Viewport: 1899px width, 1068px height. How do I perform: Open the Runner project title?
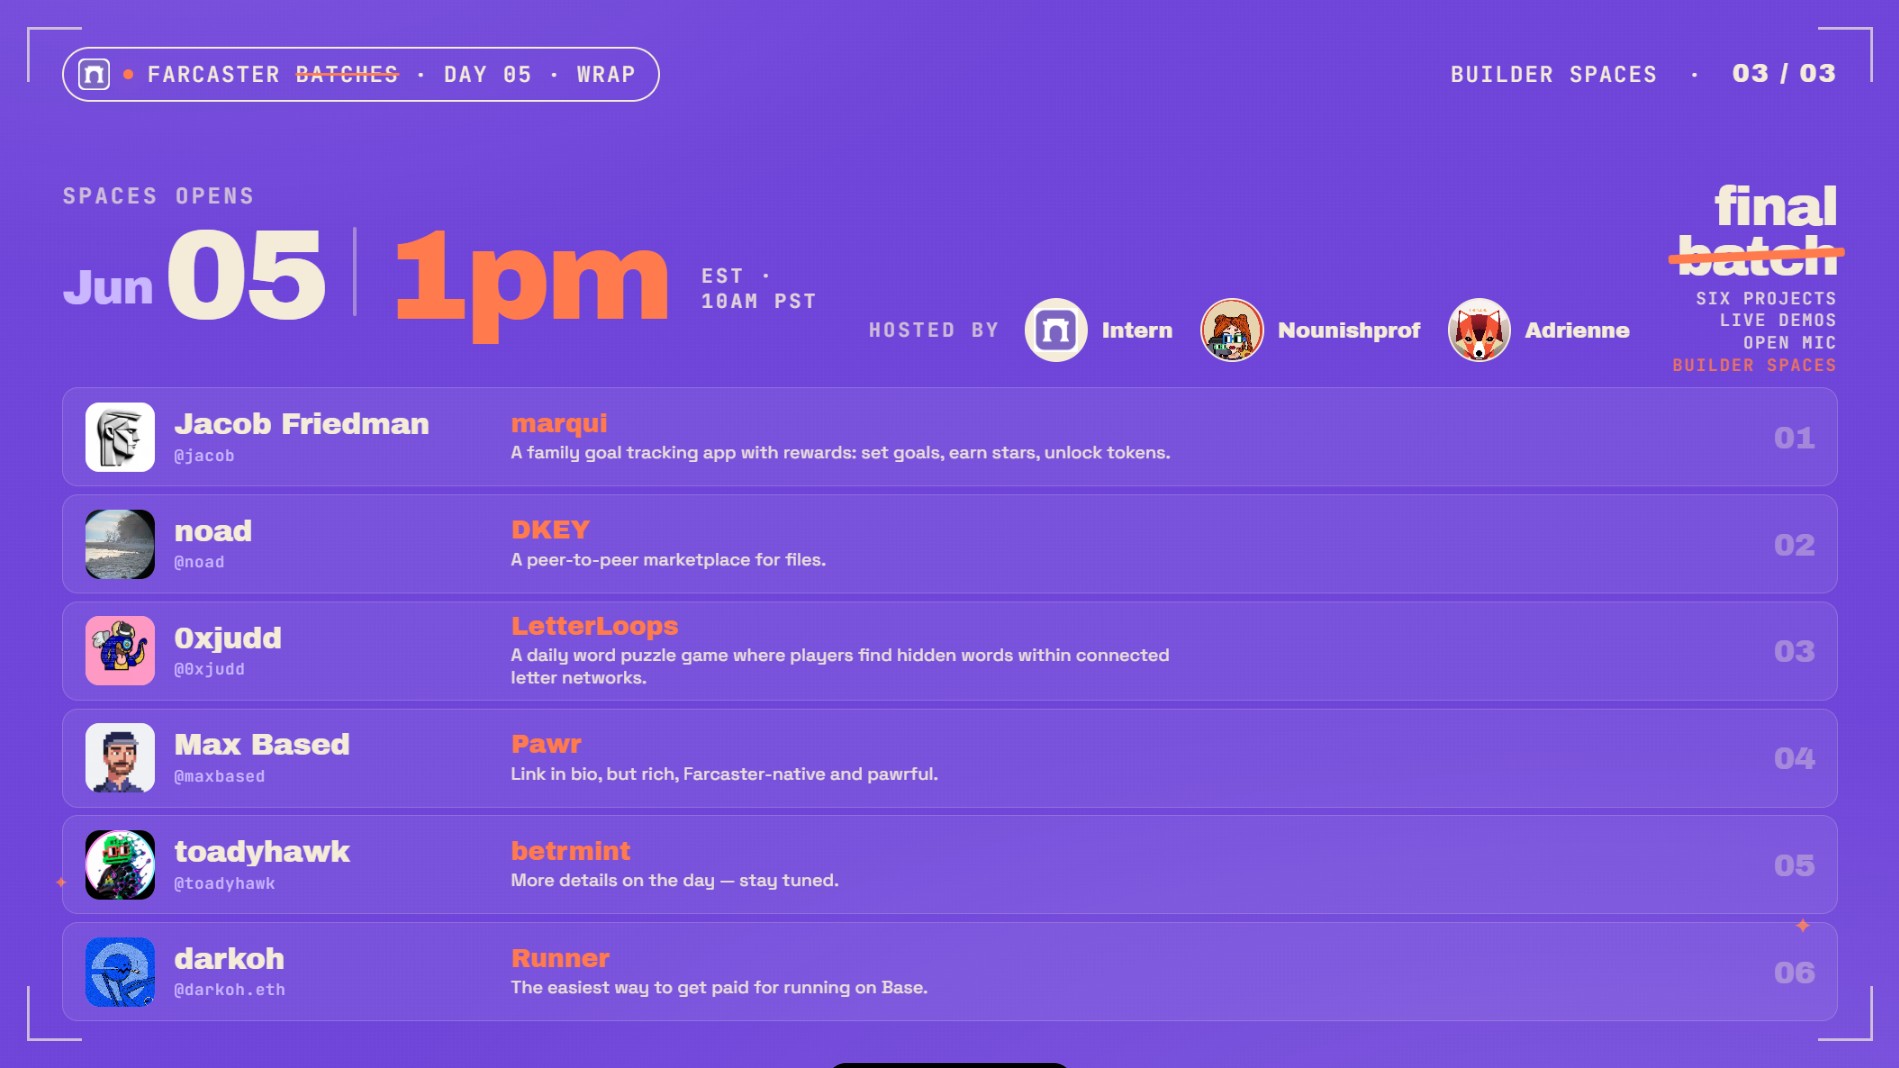(560, 958)
